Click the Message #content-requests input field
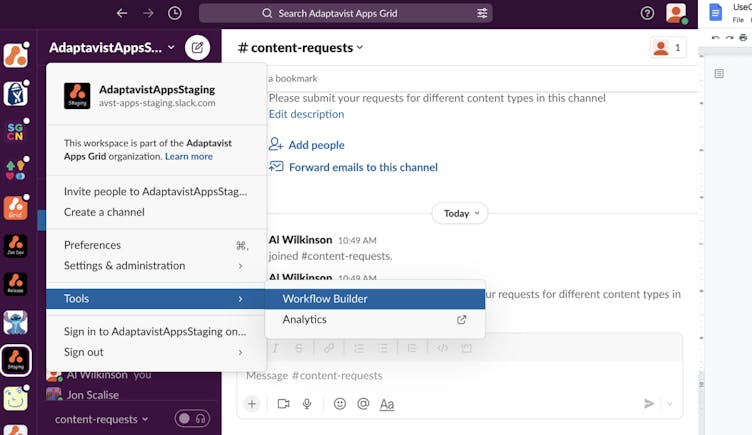Screen dimensions: 752x435 [x=459, y=376]
